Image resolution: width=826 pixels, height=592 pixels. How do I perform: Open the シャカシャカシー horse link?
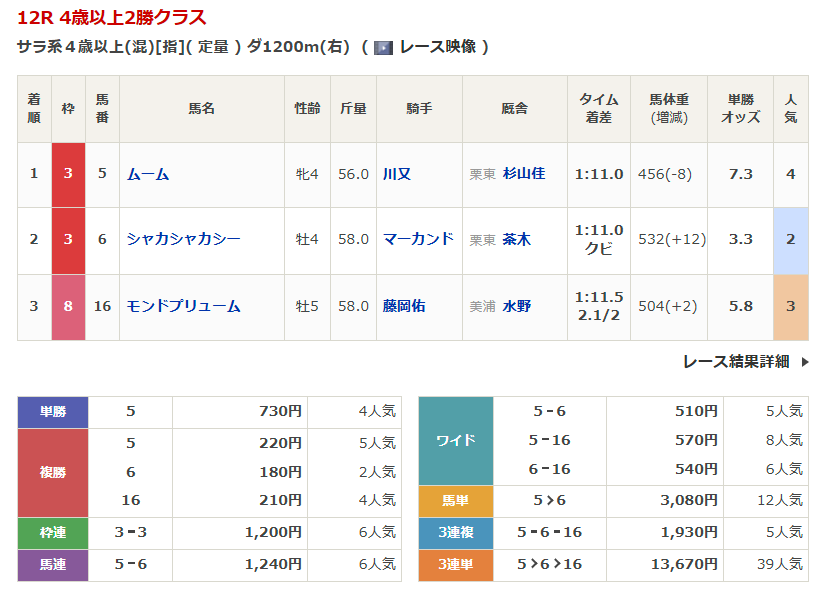183,239
